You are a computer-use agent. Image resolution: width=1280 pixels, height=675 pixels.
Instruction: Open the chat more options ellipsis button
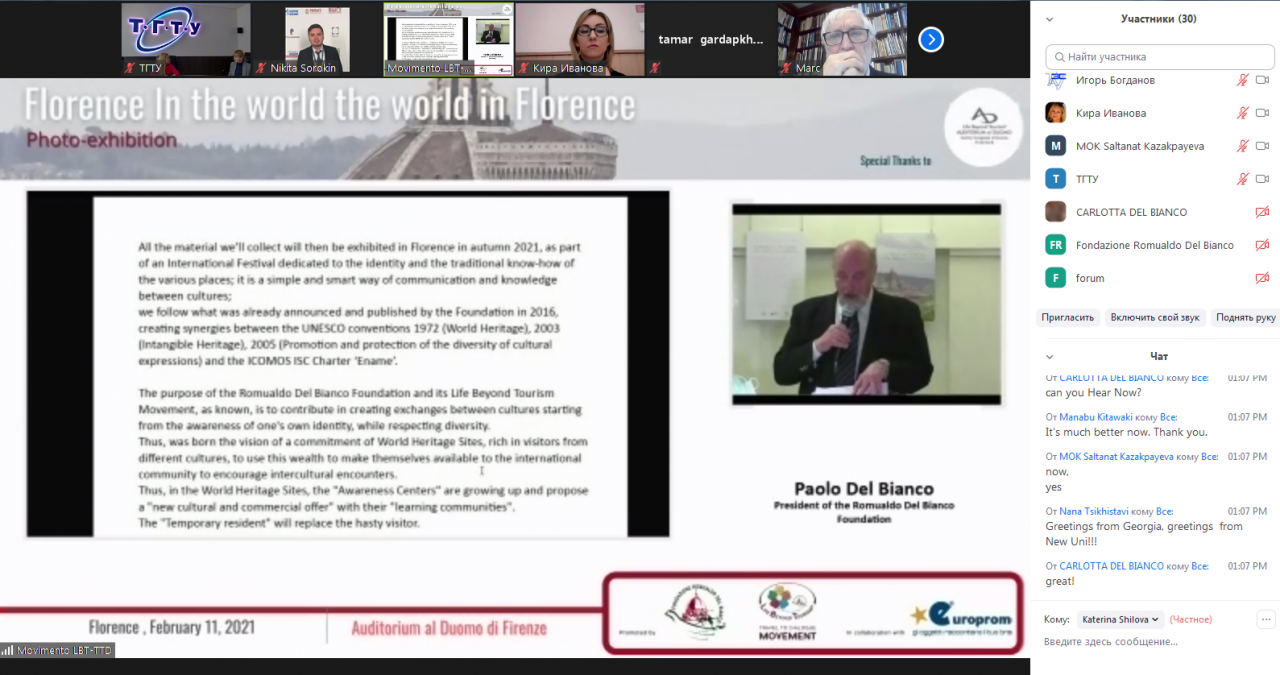coord(1266,619)
